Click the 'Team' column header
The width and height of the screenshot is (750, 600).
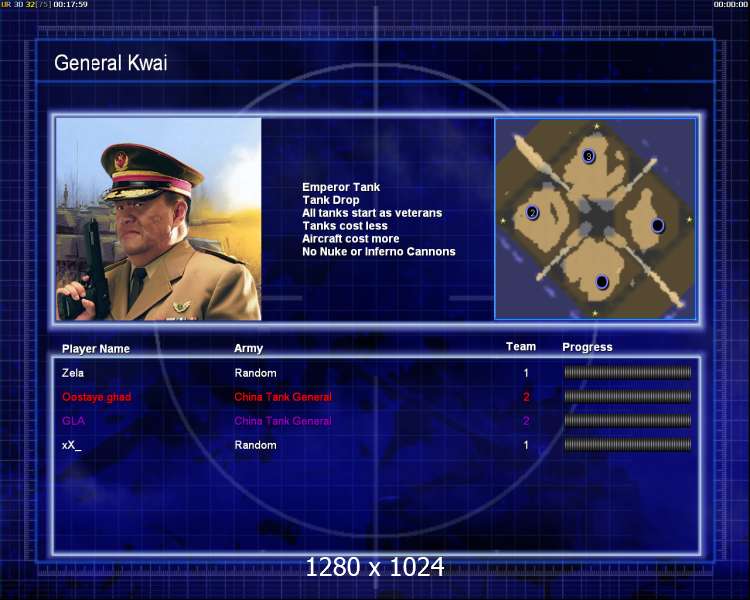point(521,347)
